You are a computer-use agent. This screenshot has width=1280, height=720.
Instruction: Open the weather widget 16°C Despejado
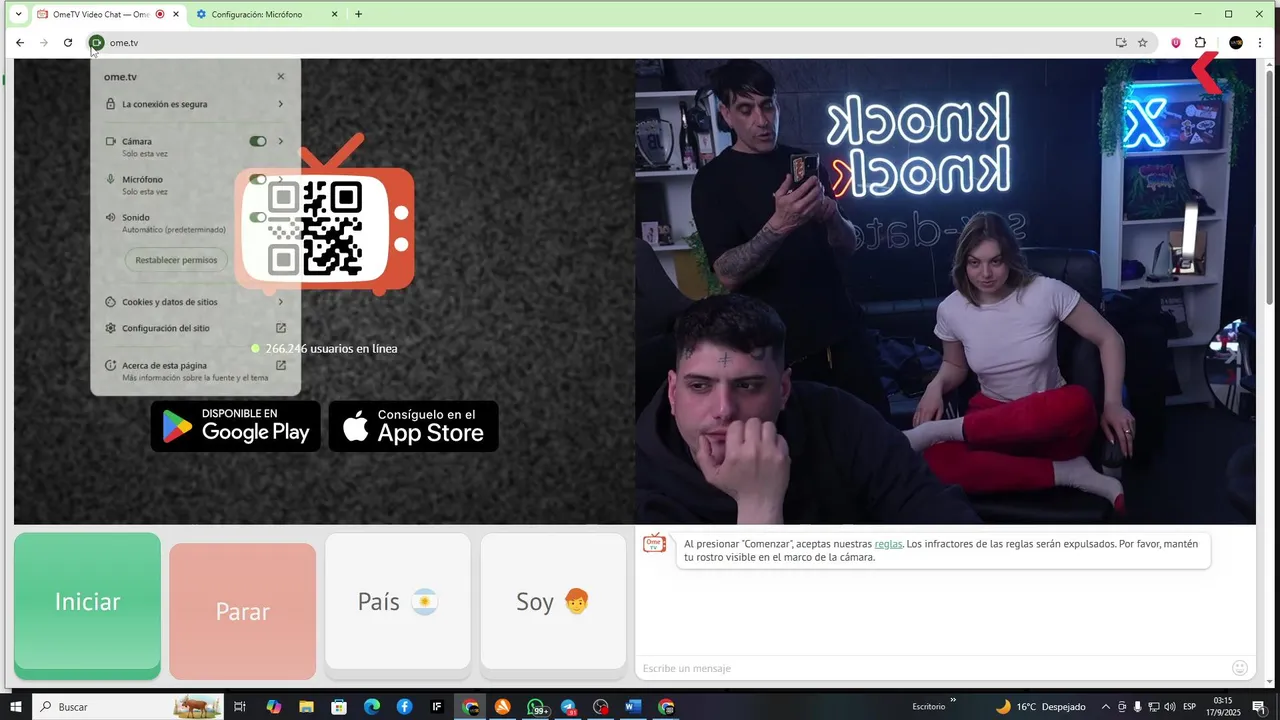[1041, 707]
